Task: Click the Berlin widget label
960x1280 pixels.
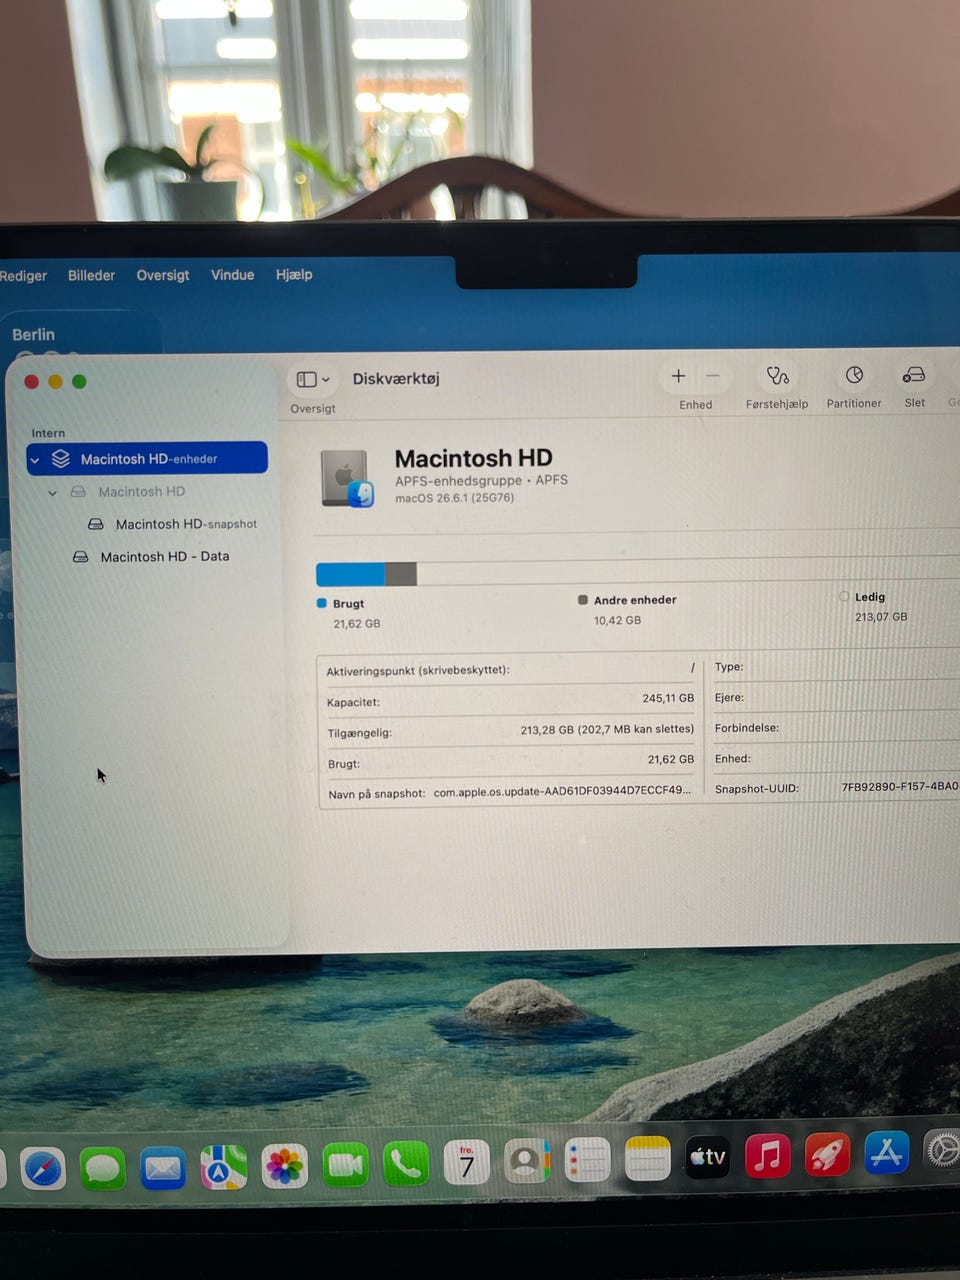Action: 33,335
